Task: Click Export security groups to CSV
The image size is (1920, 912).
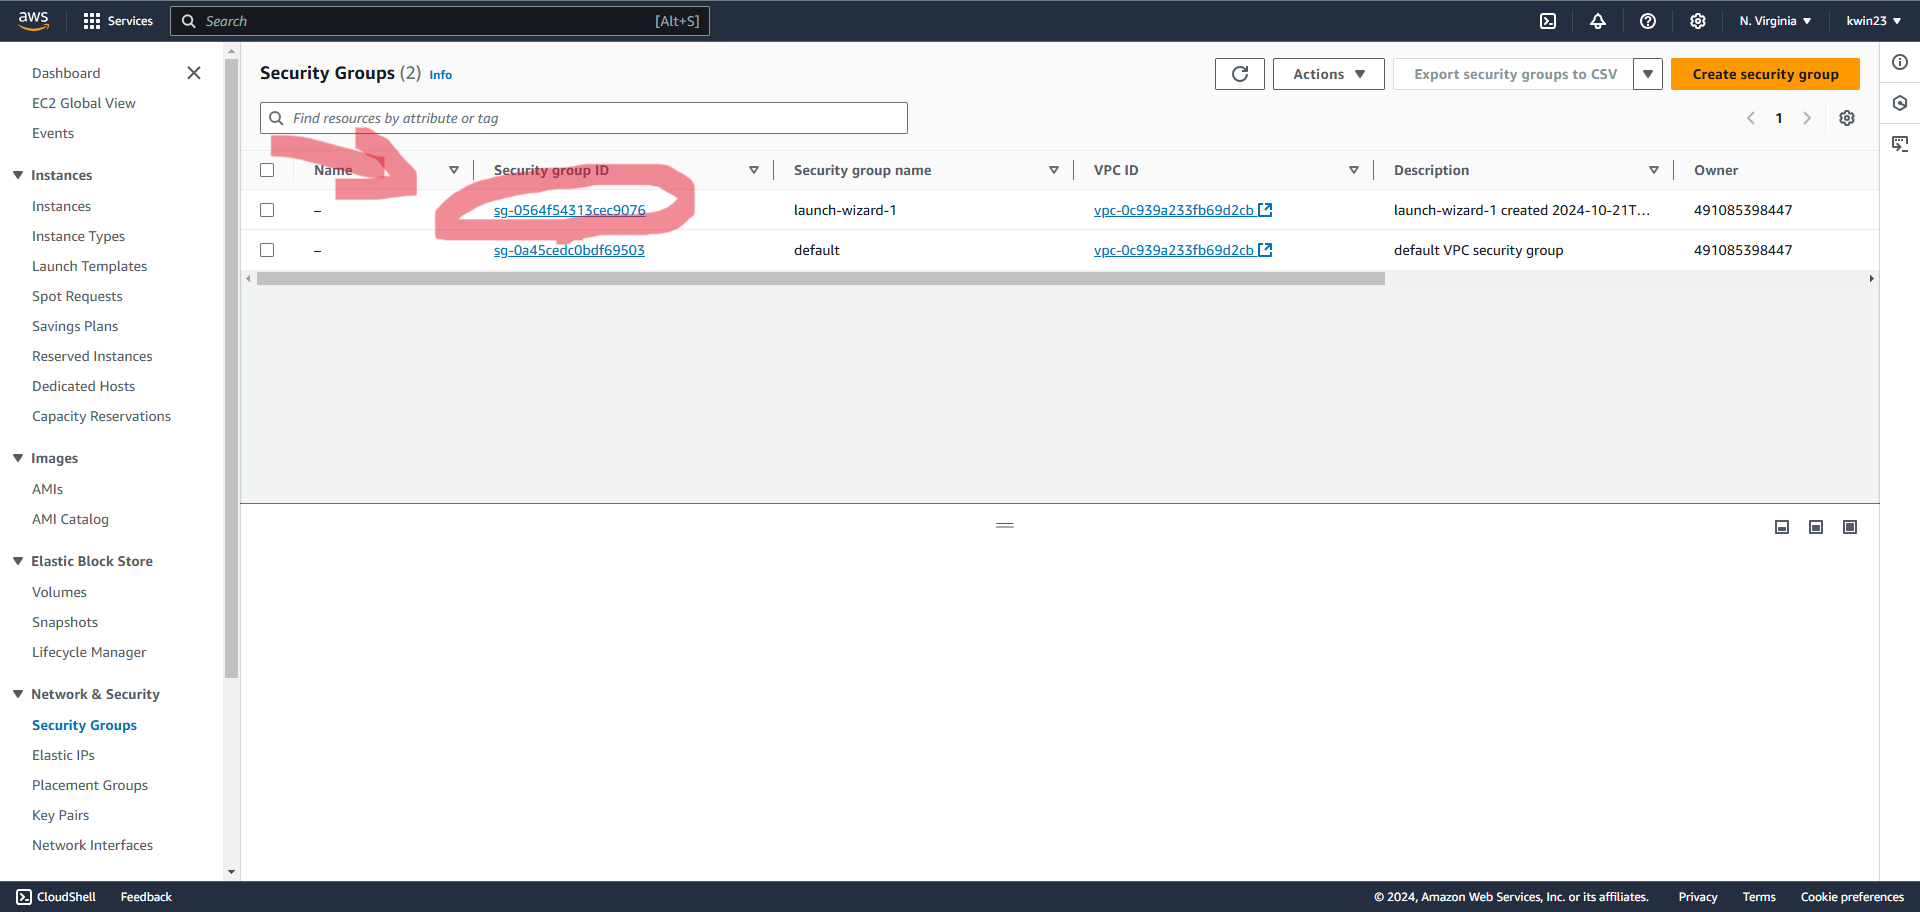Action: 1515,74
